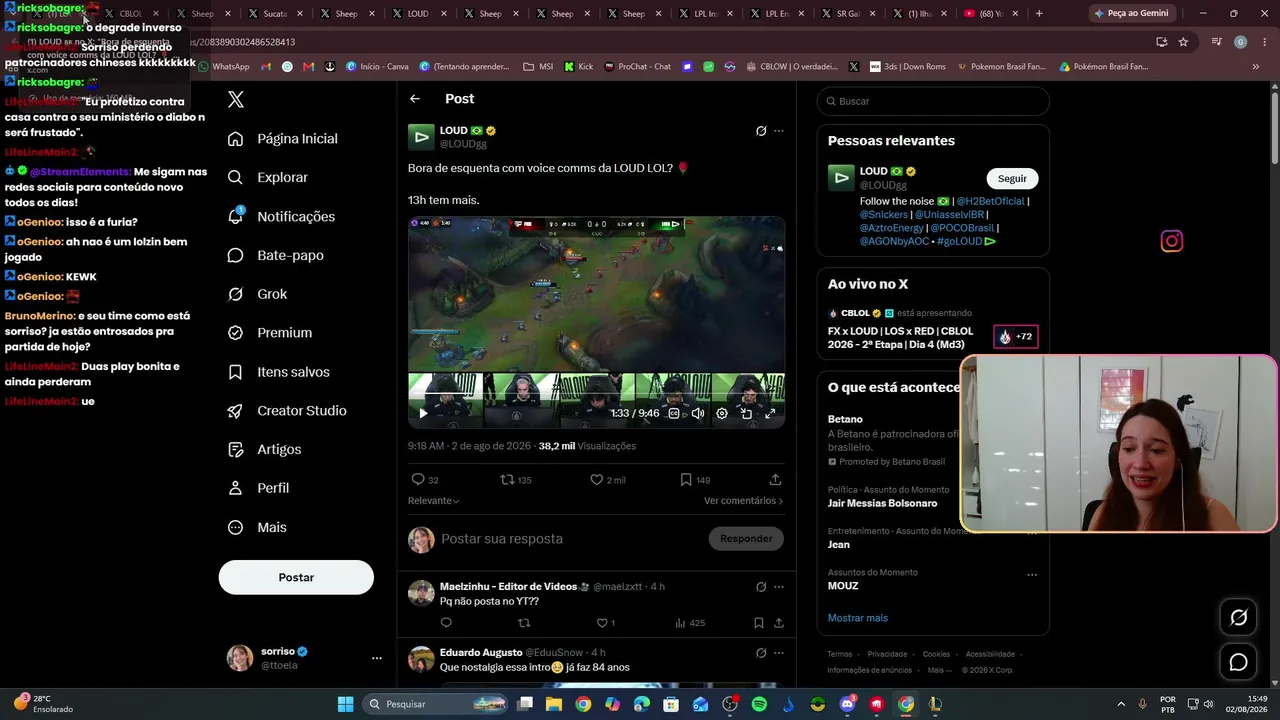Open the Premium page
Screen dimensions: 1280x720
pyautogui.click(x=270, y=333)
